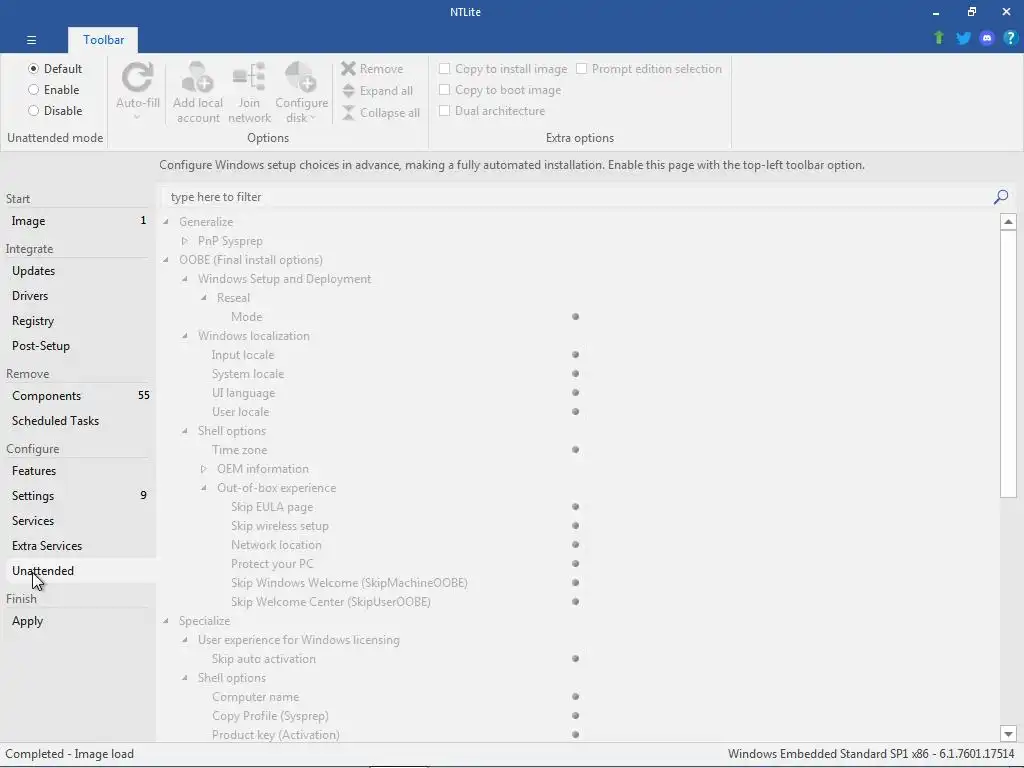This screenshot has height=768, width=1024.
Task: Check Prompt edition selection
Action: 581,69
